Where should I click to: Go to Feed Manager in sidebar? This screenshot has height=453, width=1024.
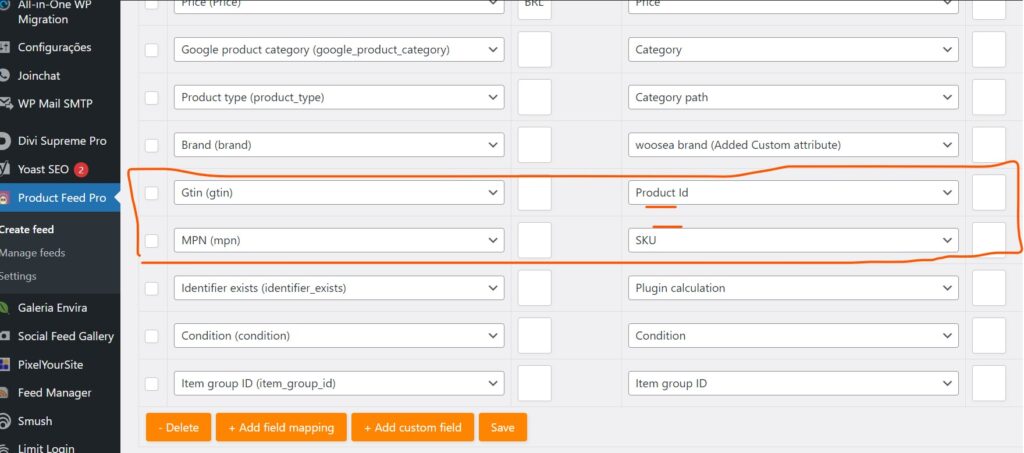pos(54,393)
